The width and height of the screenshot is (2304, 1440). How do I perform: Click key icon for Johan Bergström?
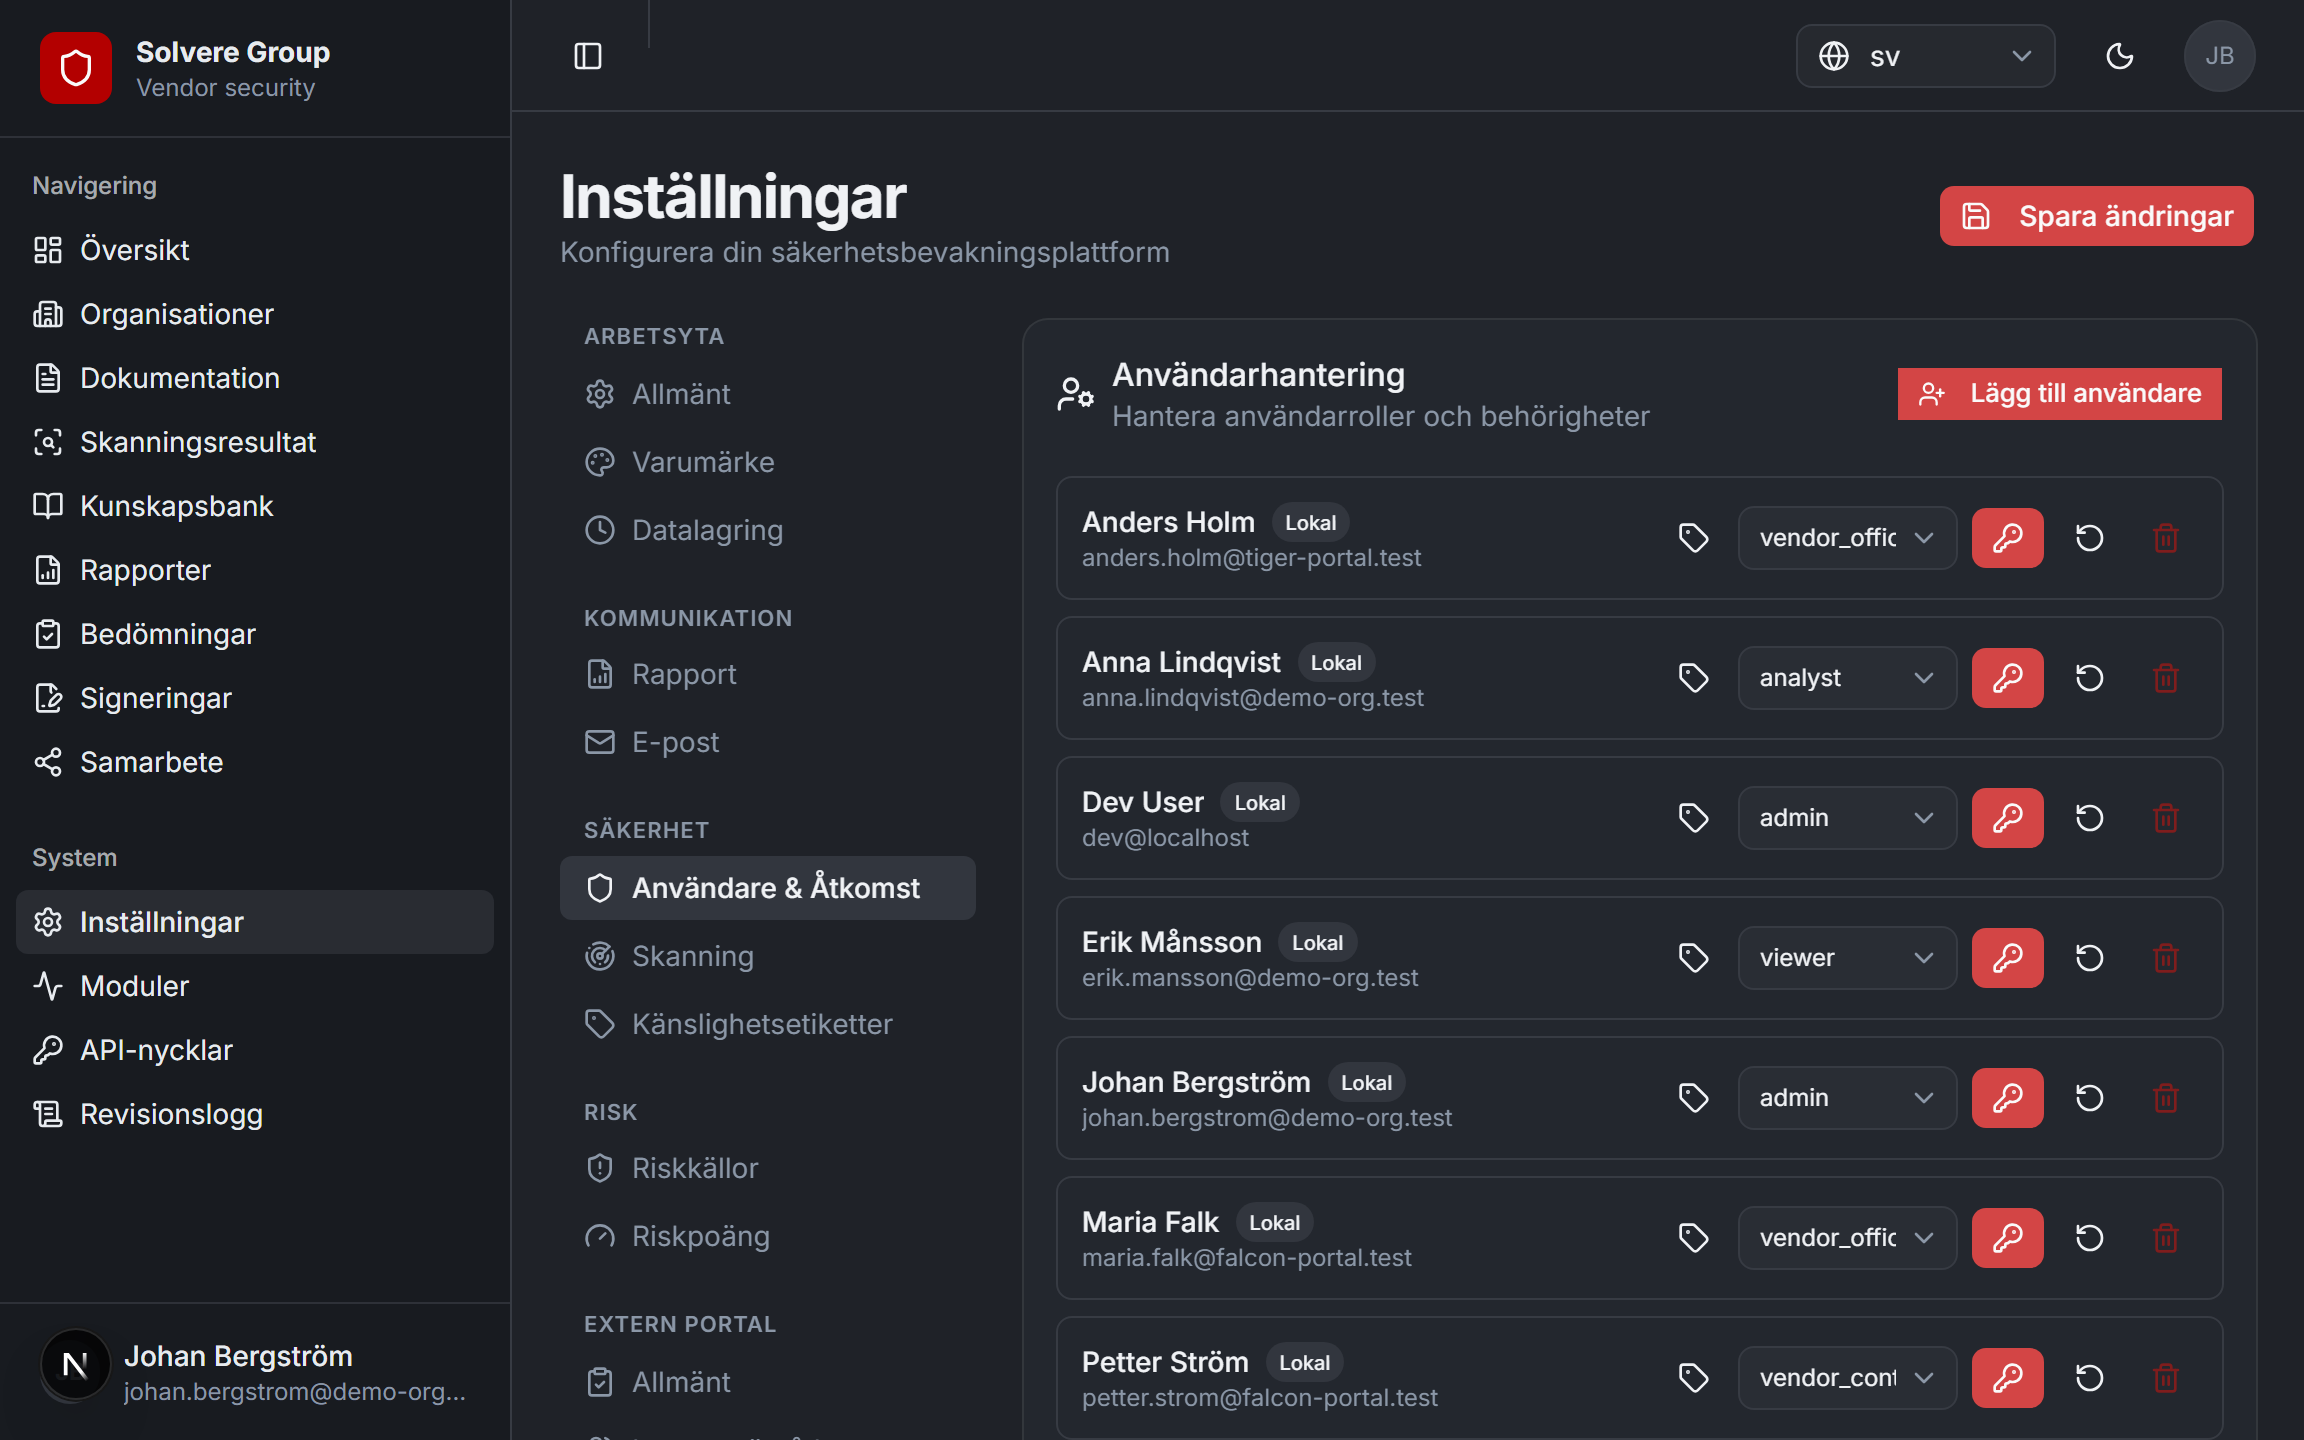[2007, 1098]
